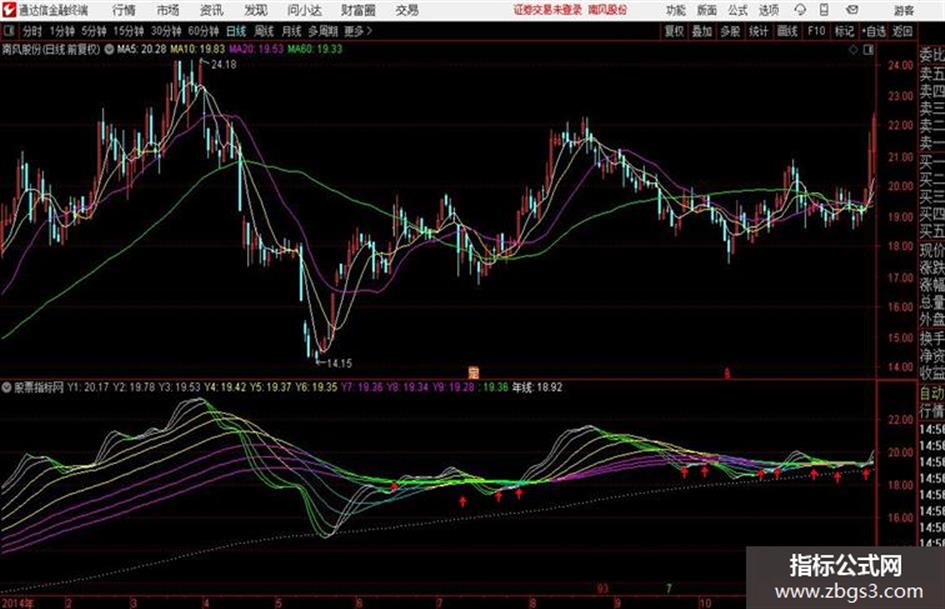Open F10 company info

[816, 31]
